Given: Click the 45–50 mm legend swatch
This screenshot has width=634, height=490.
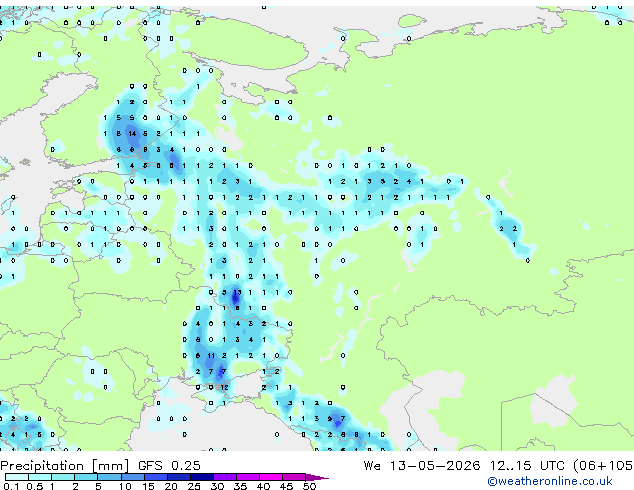Looking at the screenshot, I should 294,477.
